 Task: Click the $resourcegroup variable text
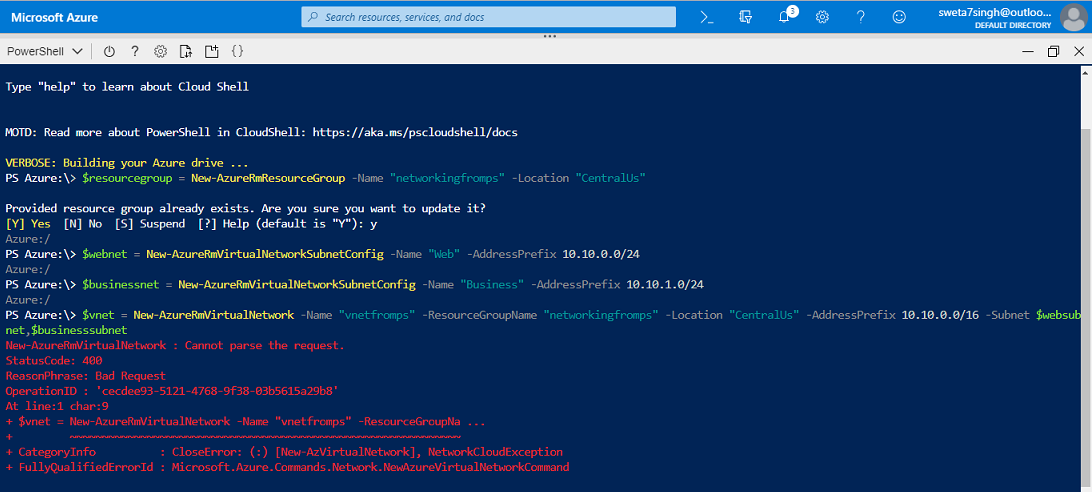tap(127, 178)
